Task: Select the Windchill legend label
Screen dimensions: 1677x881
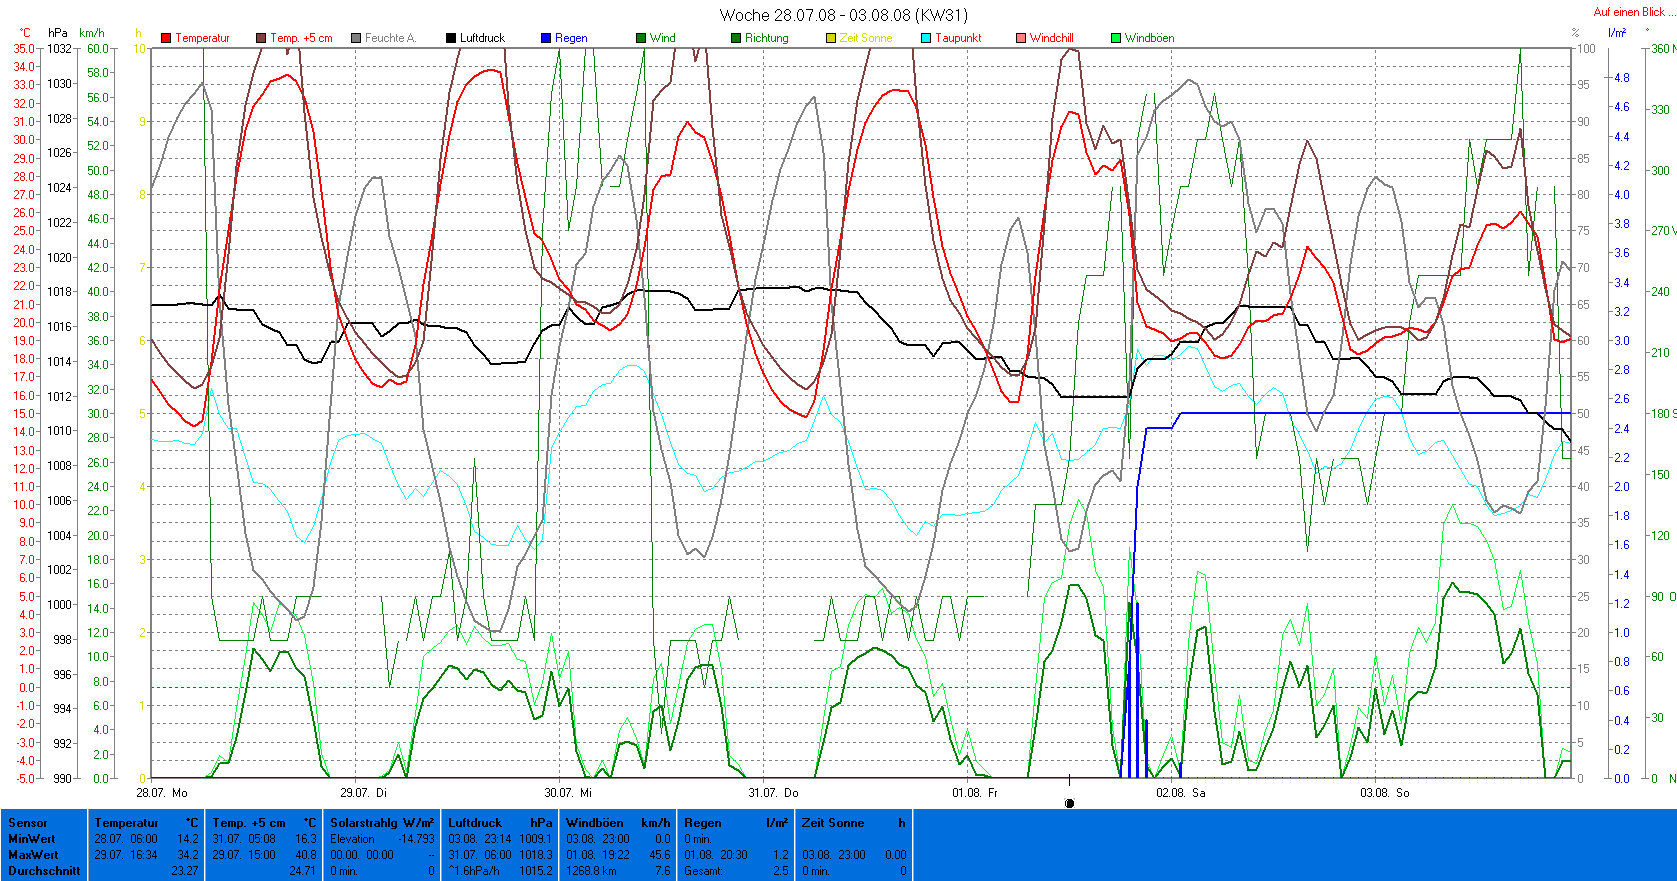Action: [x=1051, y=38]
